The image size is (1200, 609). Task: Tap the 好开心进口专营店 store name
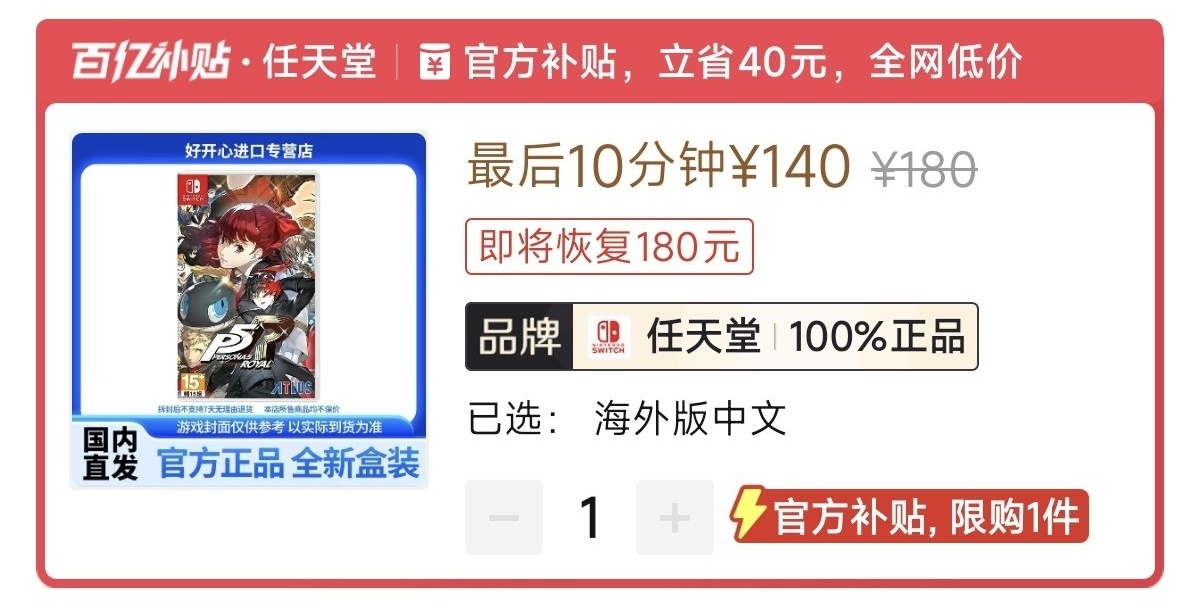(x=249, y=151)
